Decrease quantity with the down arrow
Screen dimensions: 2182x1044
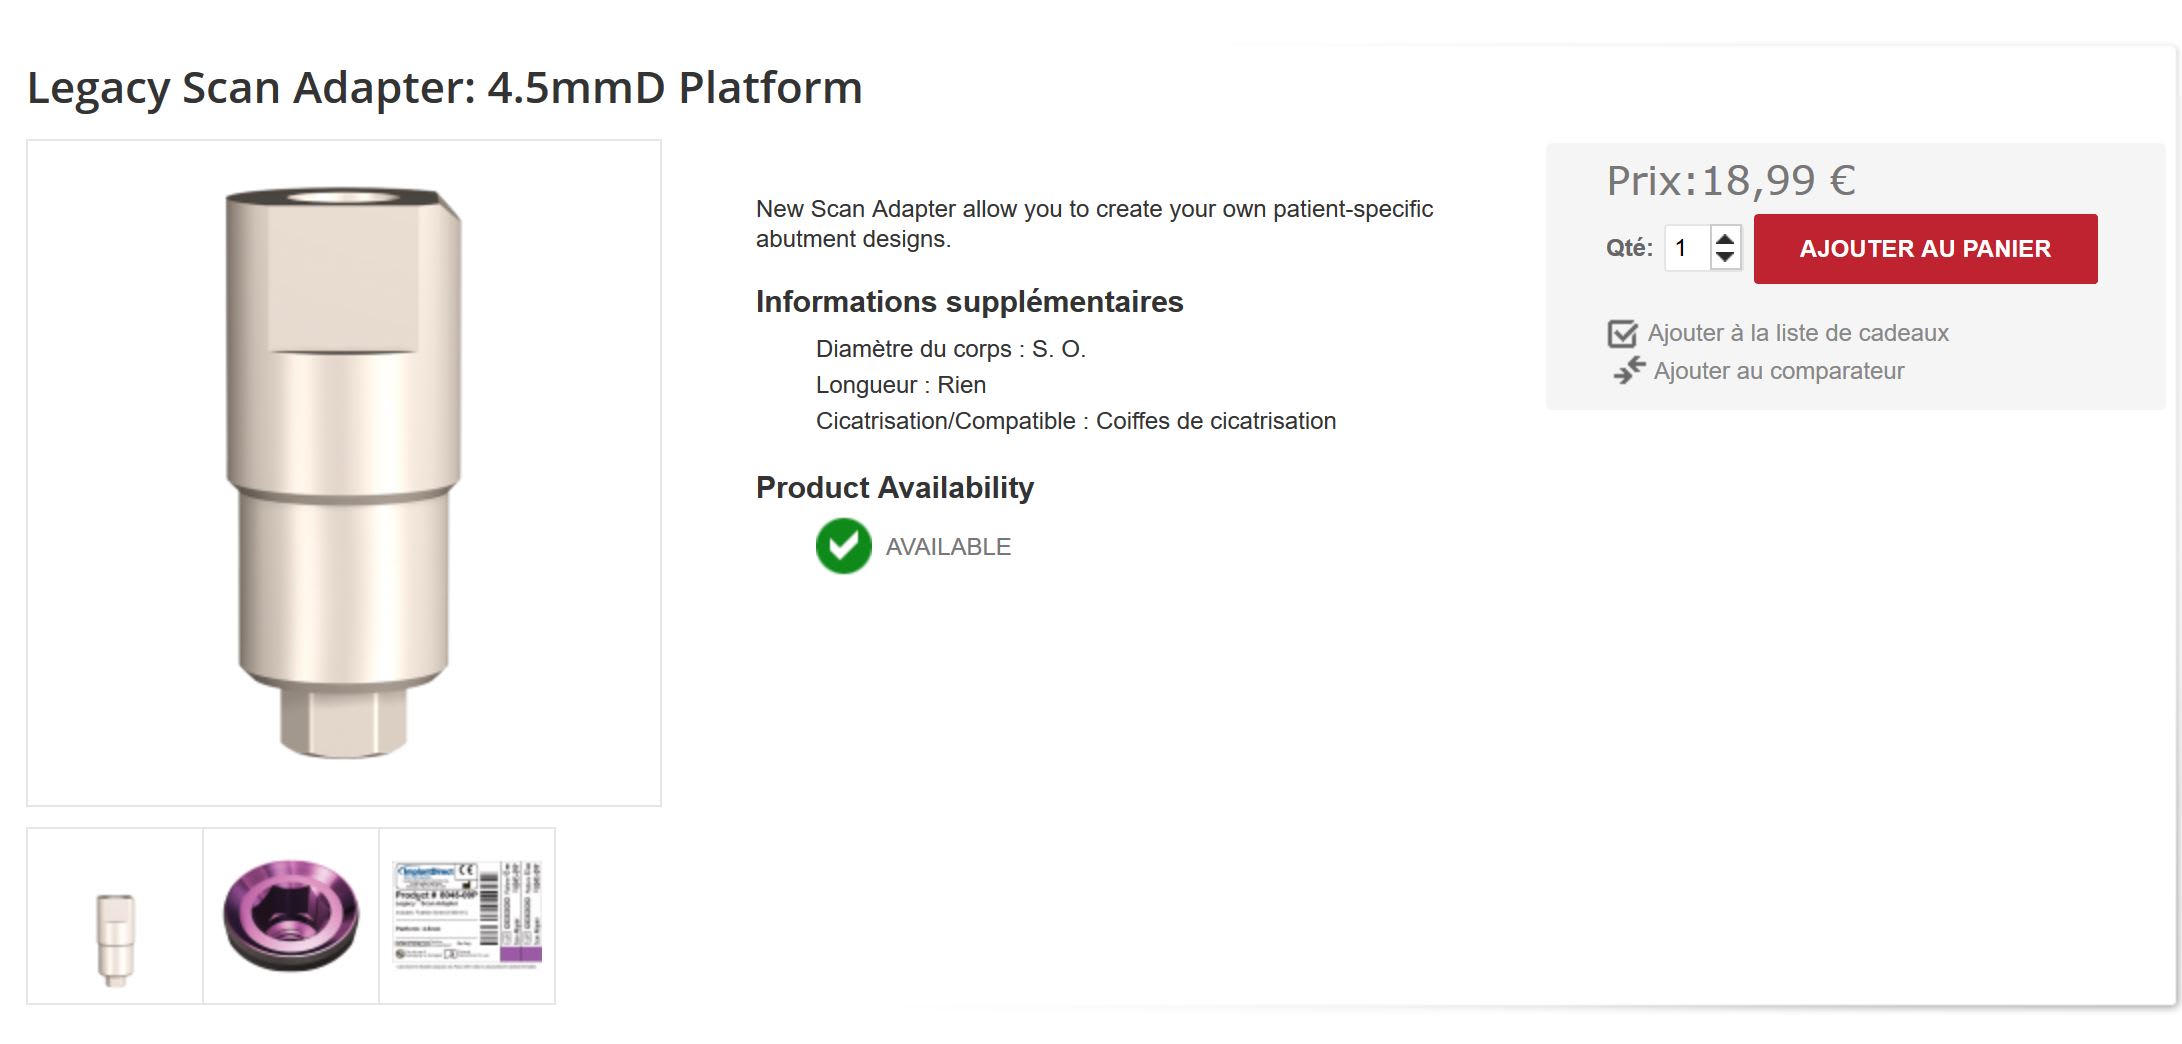pos(1724,257)
